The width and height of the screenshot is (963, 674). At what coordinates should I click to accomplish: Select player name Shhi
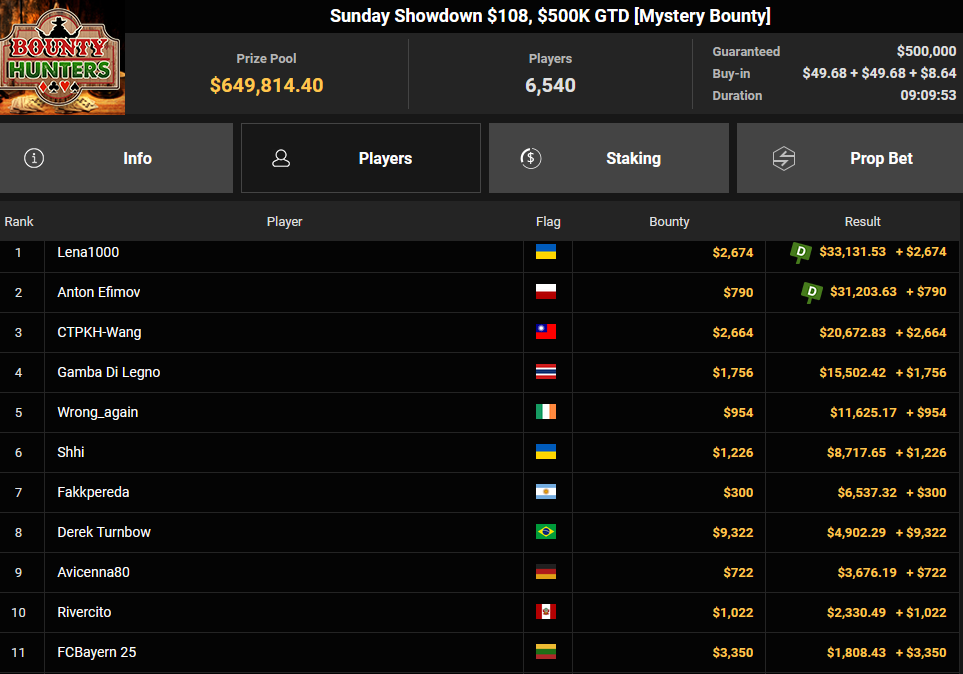point(71,452)
